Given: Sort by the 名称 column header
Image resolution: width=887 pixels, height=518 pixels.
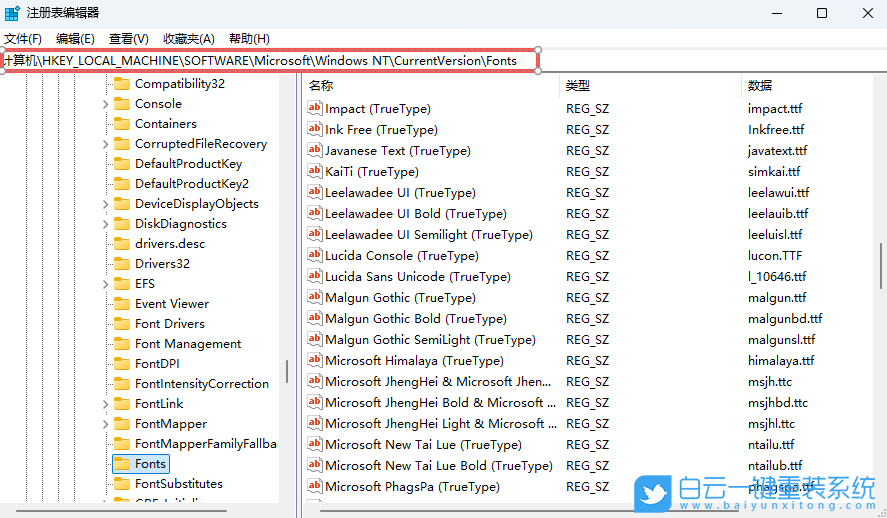Looking at the screenshot, I should (322, 86).
